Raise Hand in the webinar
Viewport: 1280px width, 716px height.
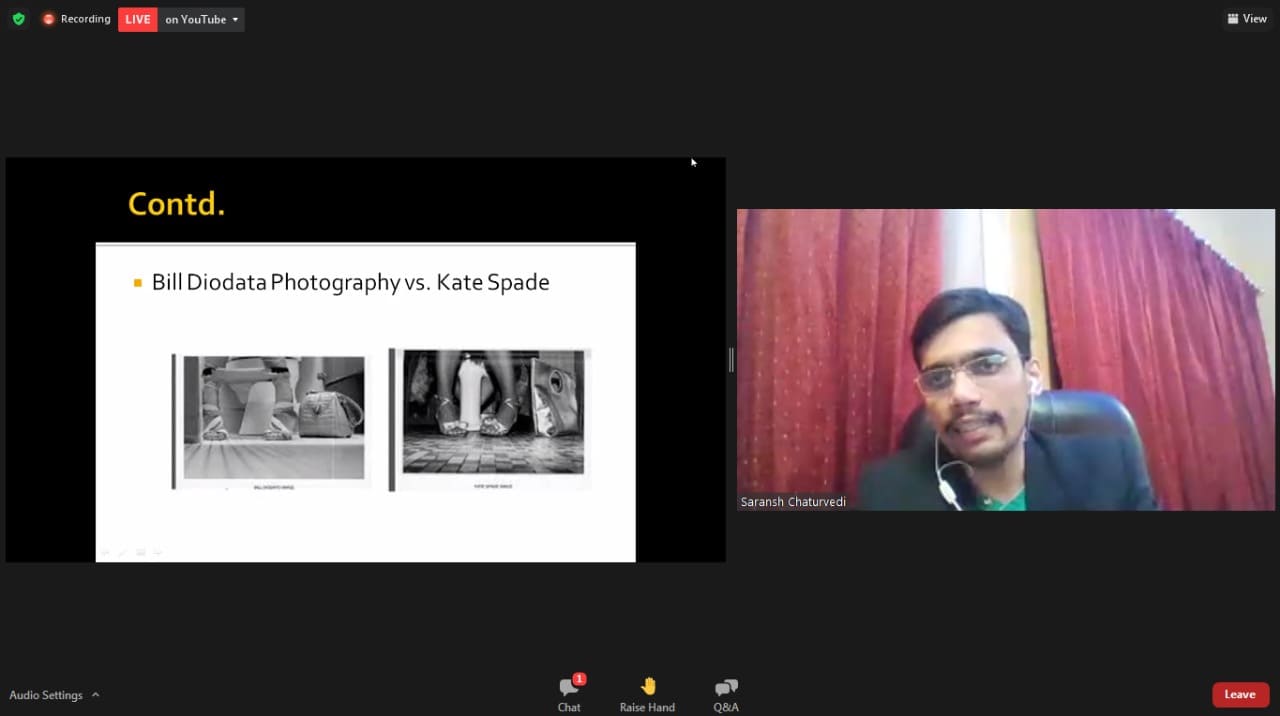coord(647,694)
